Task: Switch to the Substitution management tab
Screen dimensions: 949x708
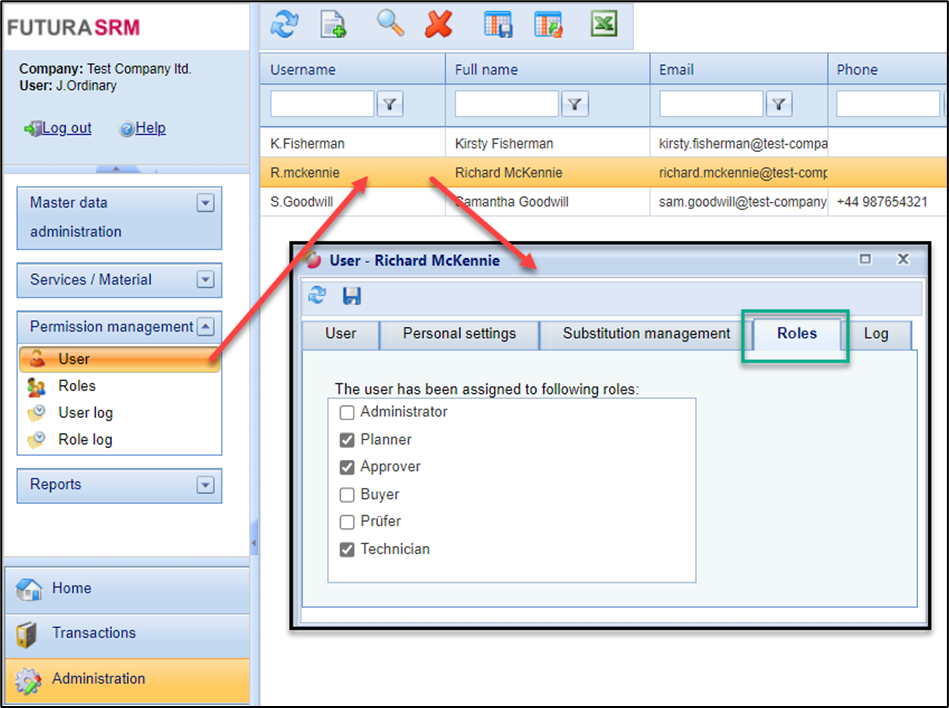Action: click(x=646, y=334)
